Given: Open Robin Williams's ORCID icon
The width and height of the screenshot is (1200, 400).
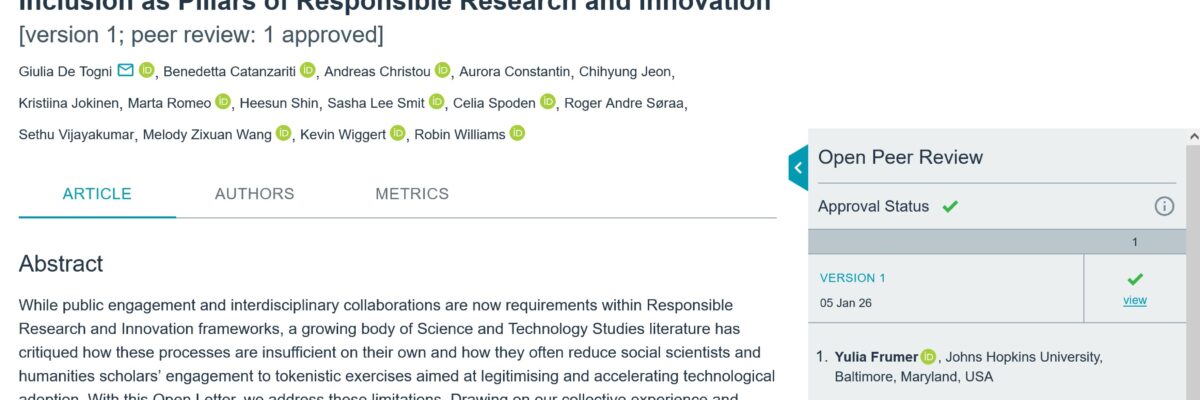Looking at the screenshot, I should click(517, 134).
